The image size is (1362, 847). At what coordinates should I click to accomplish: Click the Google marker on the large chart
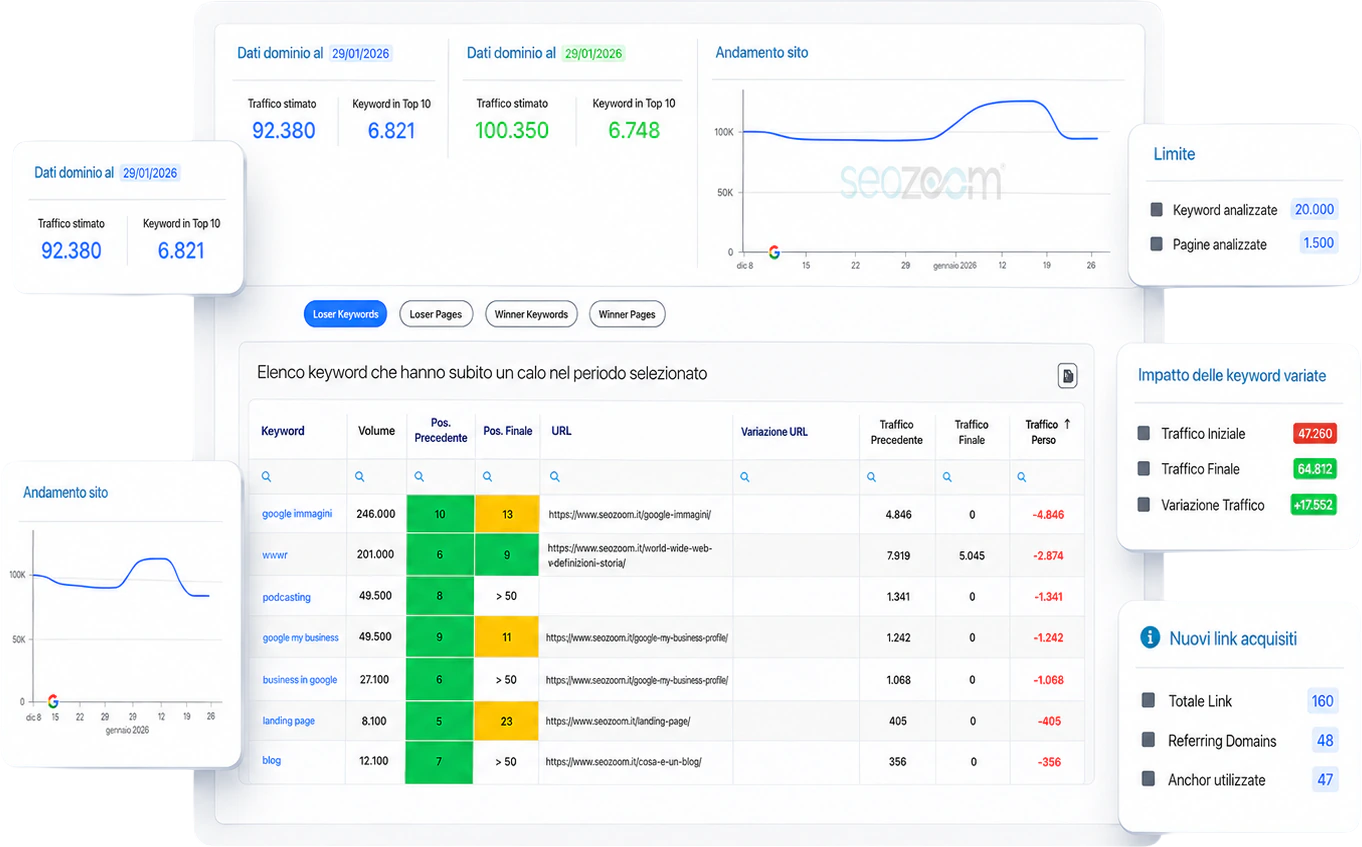774,253
